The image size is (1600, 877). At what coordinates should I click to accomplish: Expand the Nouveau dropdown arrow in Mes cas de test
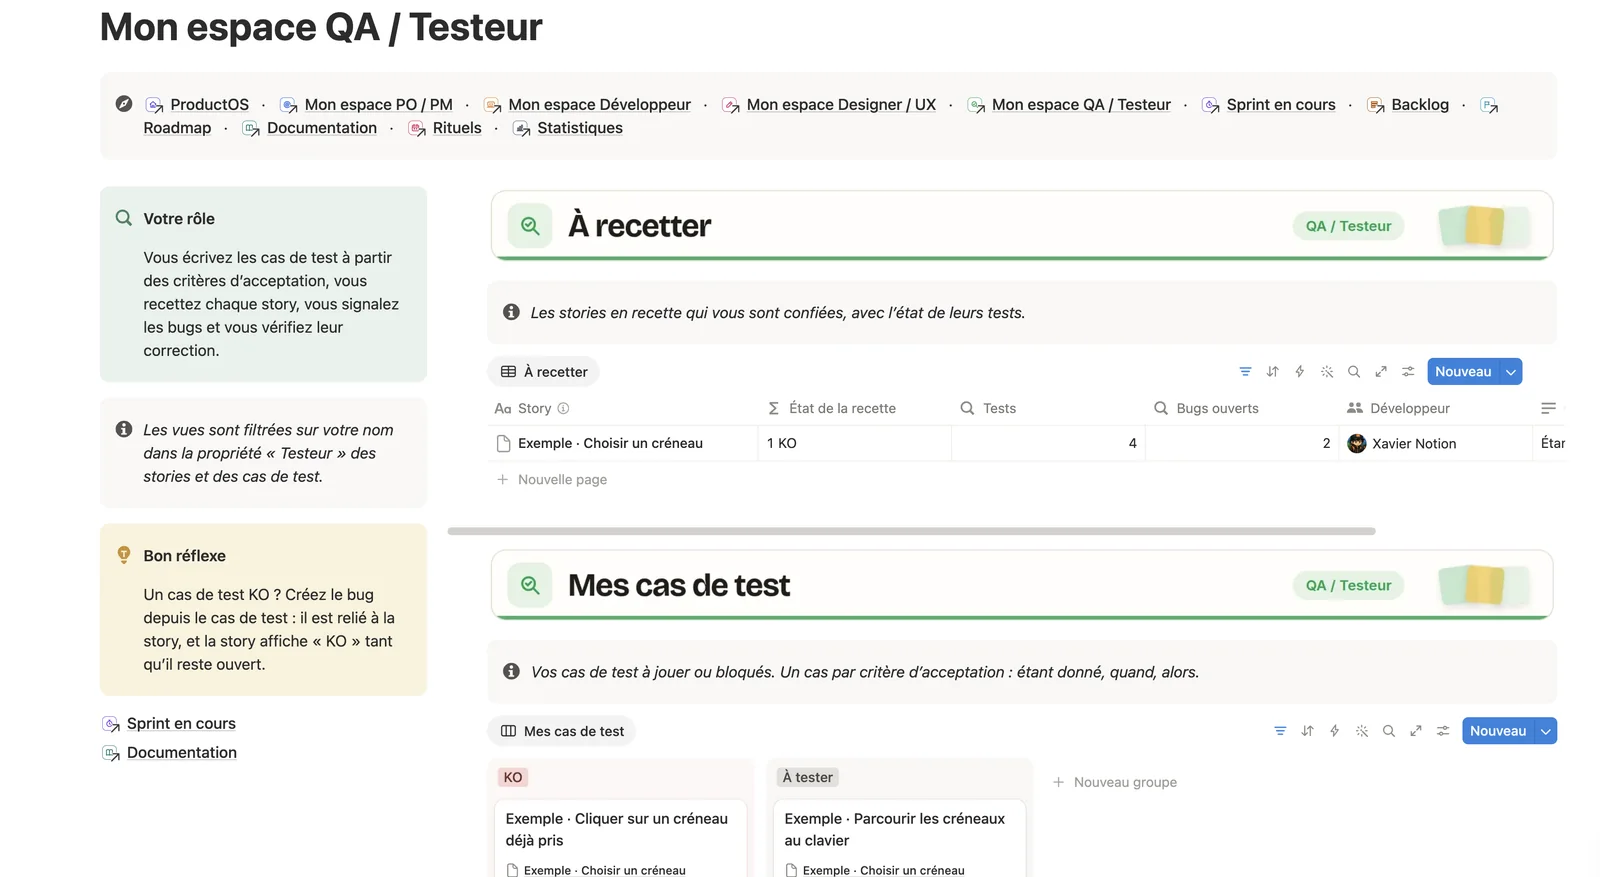(x=1546, y=731)
